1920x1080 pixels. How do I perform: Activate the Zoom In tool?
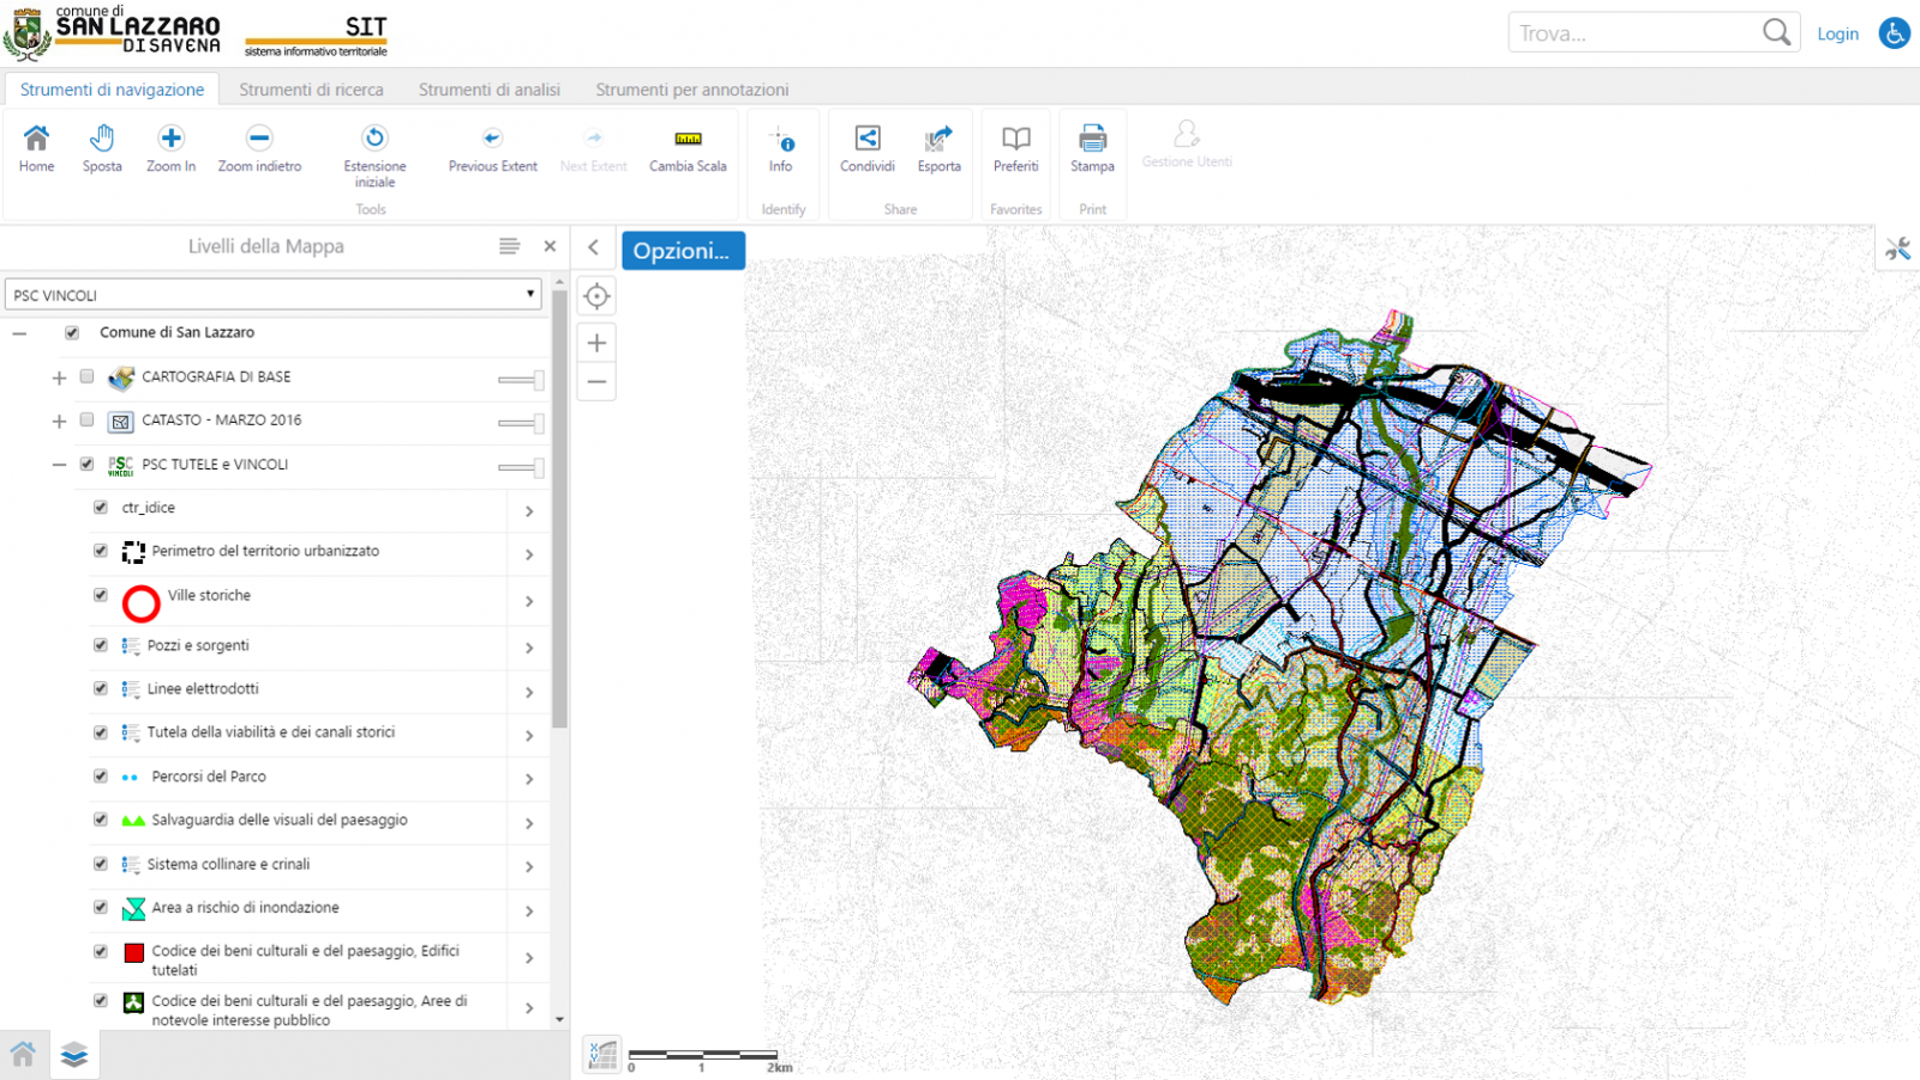[171, 148]
